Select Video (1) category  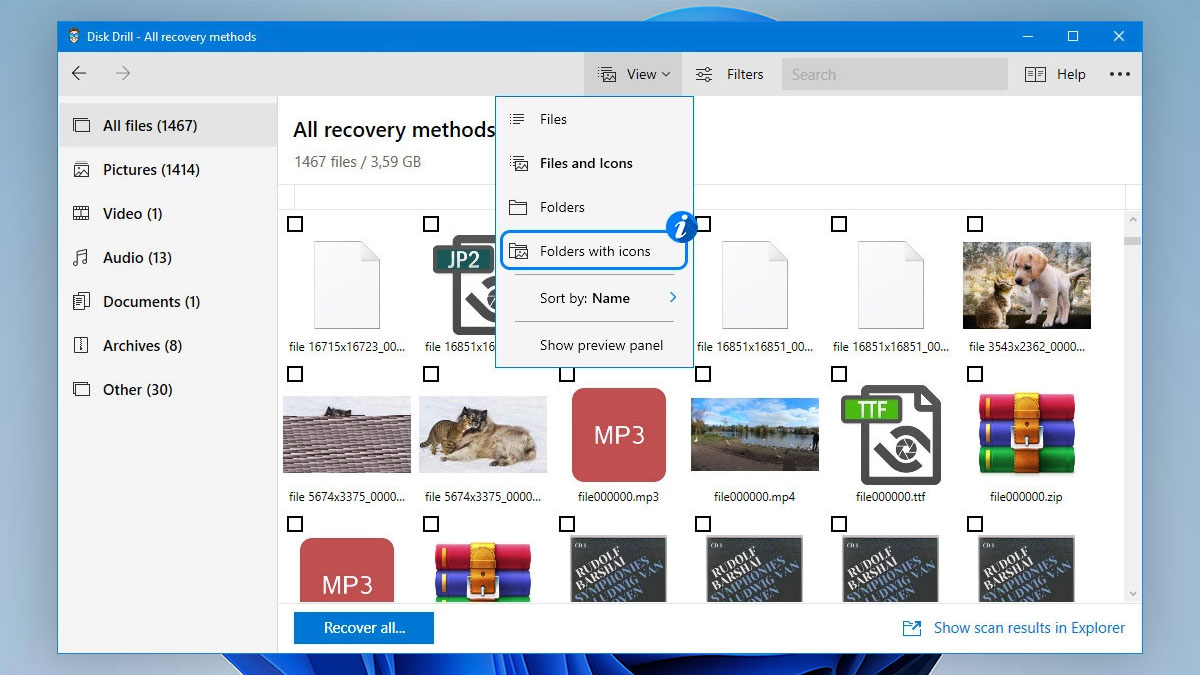coord(167,214)
